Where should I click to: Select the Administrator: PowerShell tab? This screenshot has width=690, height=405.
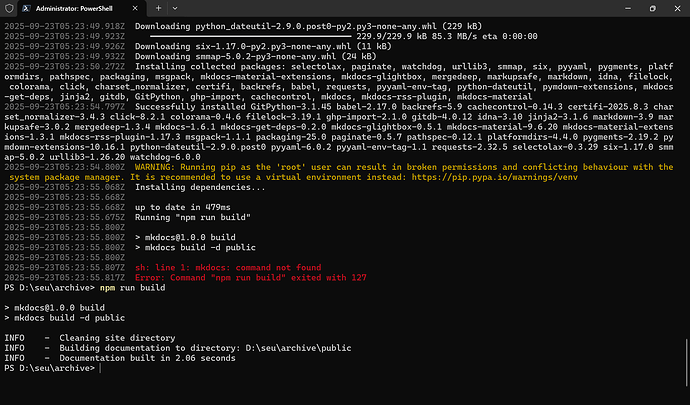pyautogui.click(x=81, y=8)
